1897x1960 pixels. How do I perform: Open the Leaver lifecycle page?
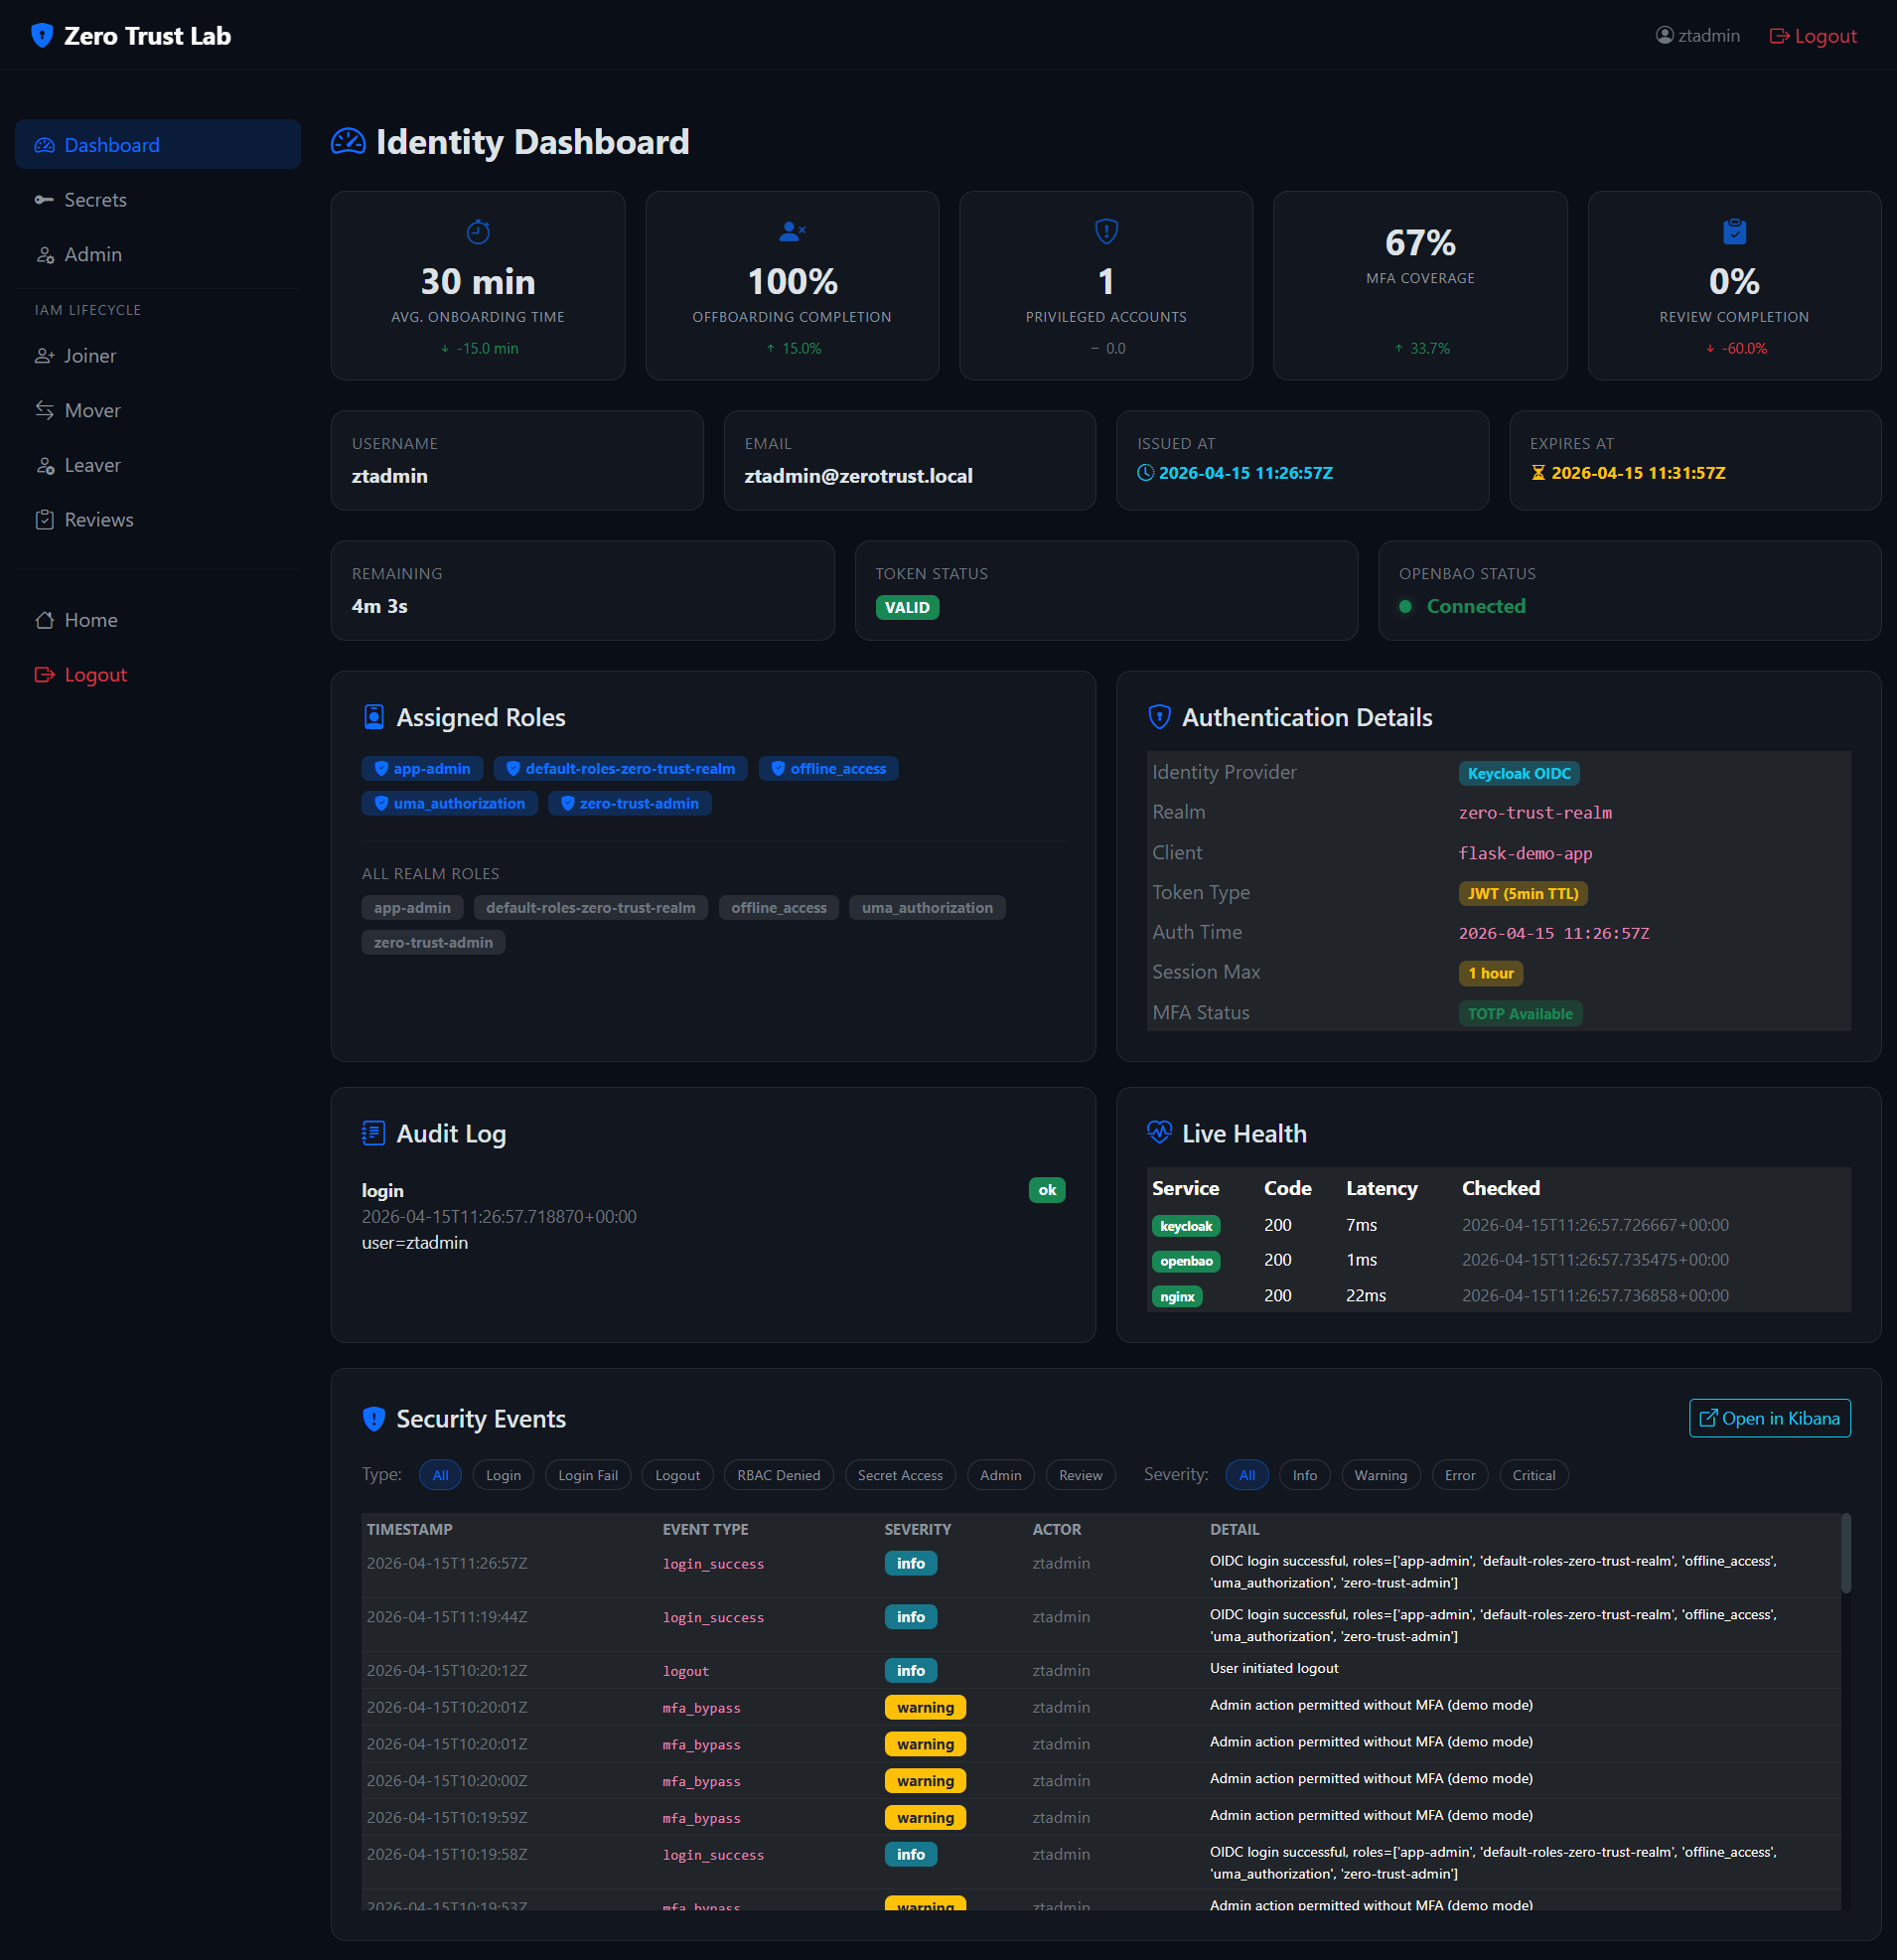tap(158, 465)
